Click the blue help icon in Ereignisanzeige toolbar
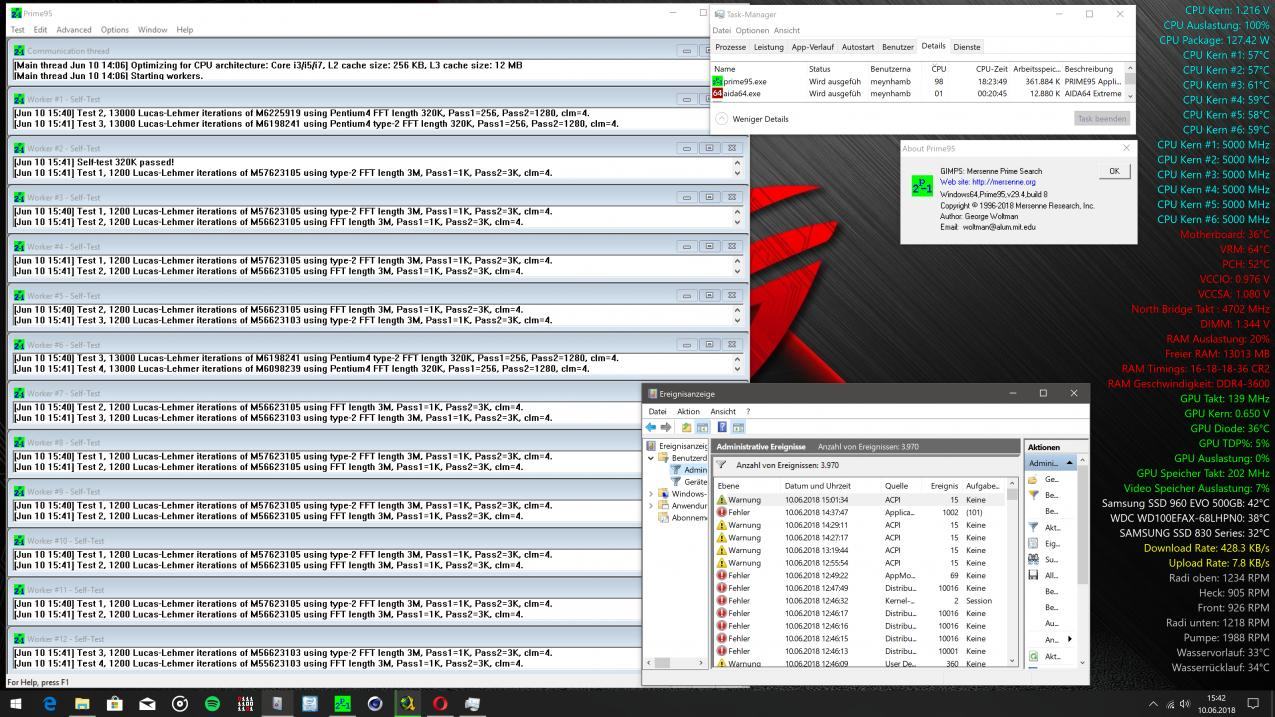 pyautogui.click(x=722, y=427)
